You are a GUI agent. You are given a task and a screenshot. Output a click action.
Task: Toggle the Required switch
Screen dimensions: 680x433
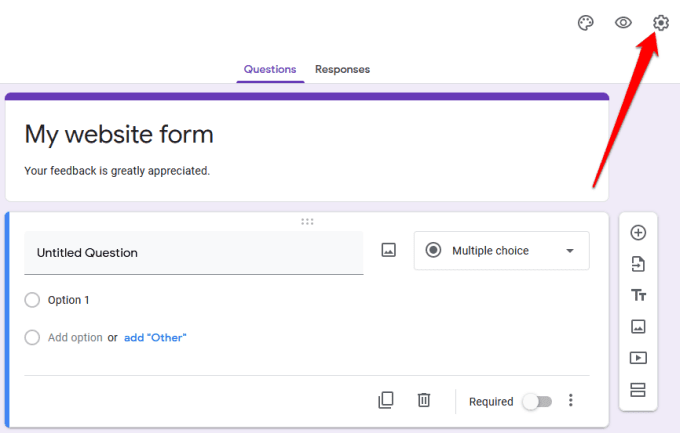click(x=536, y=401)
